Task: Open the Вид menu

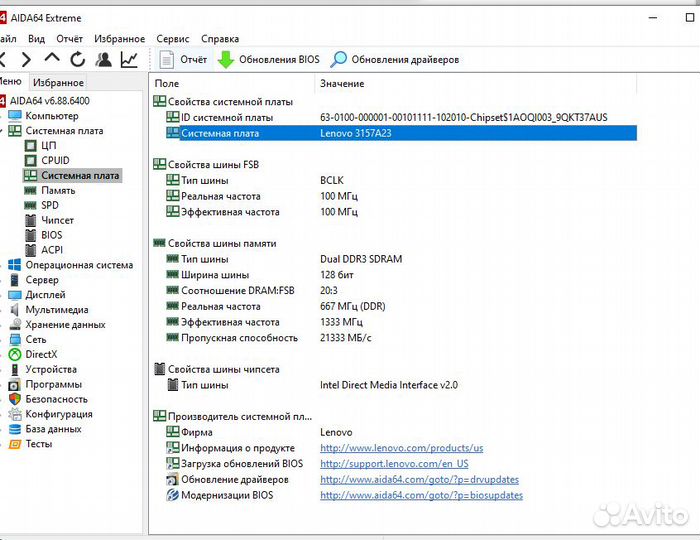Action: click(x=37, y=39)
